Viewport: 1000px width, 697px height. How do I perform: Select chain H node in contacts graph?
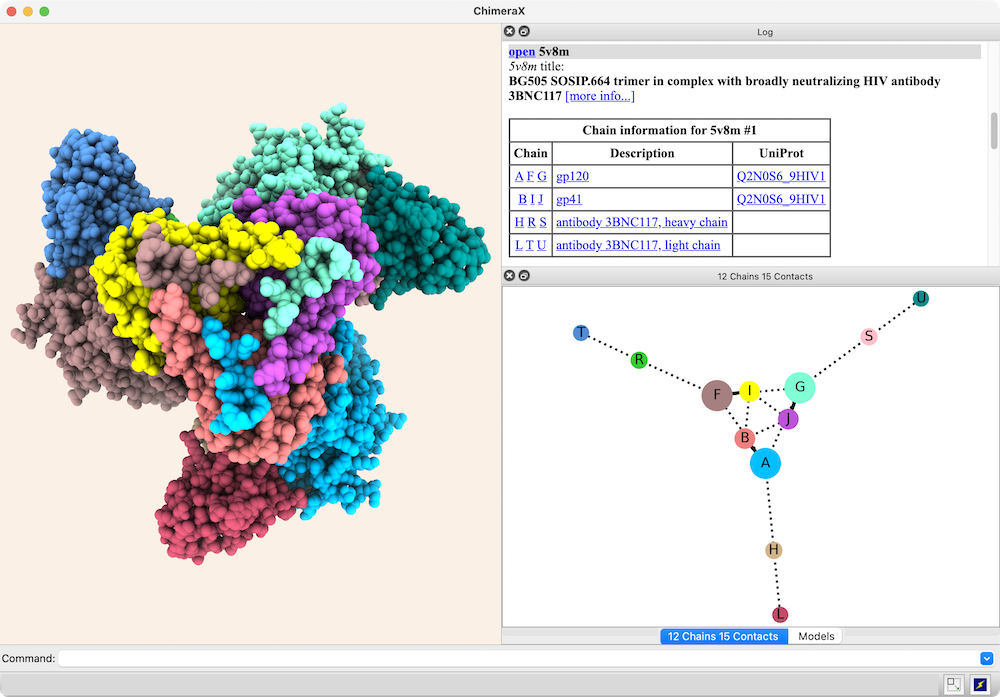pos(773,550)
